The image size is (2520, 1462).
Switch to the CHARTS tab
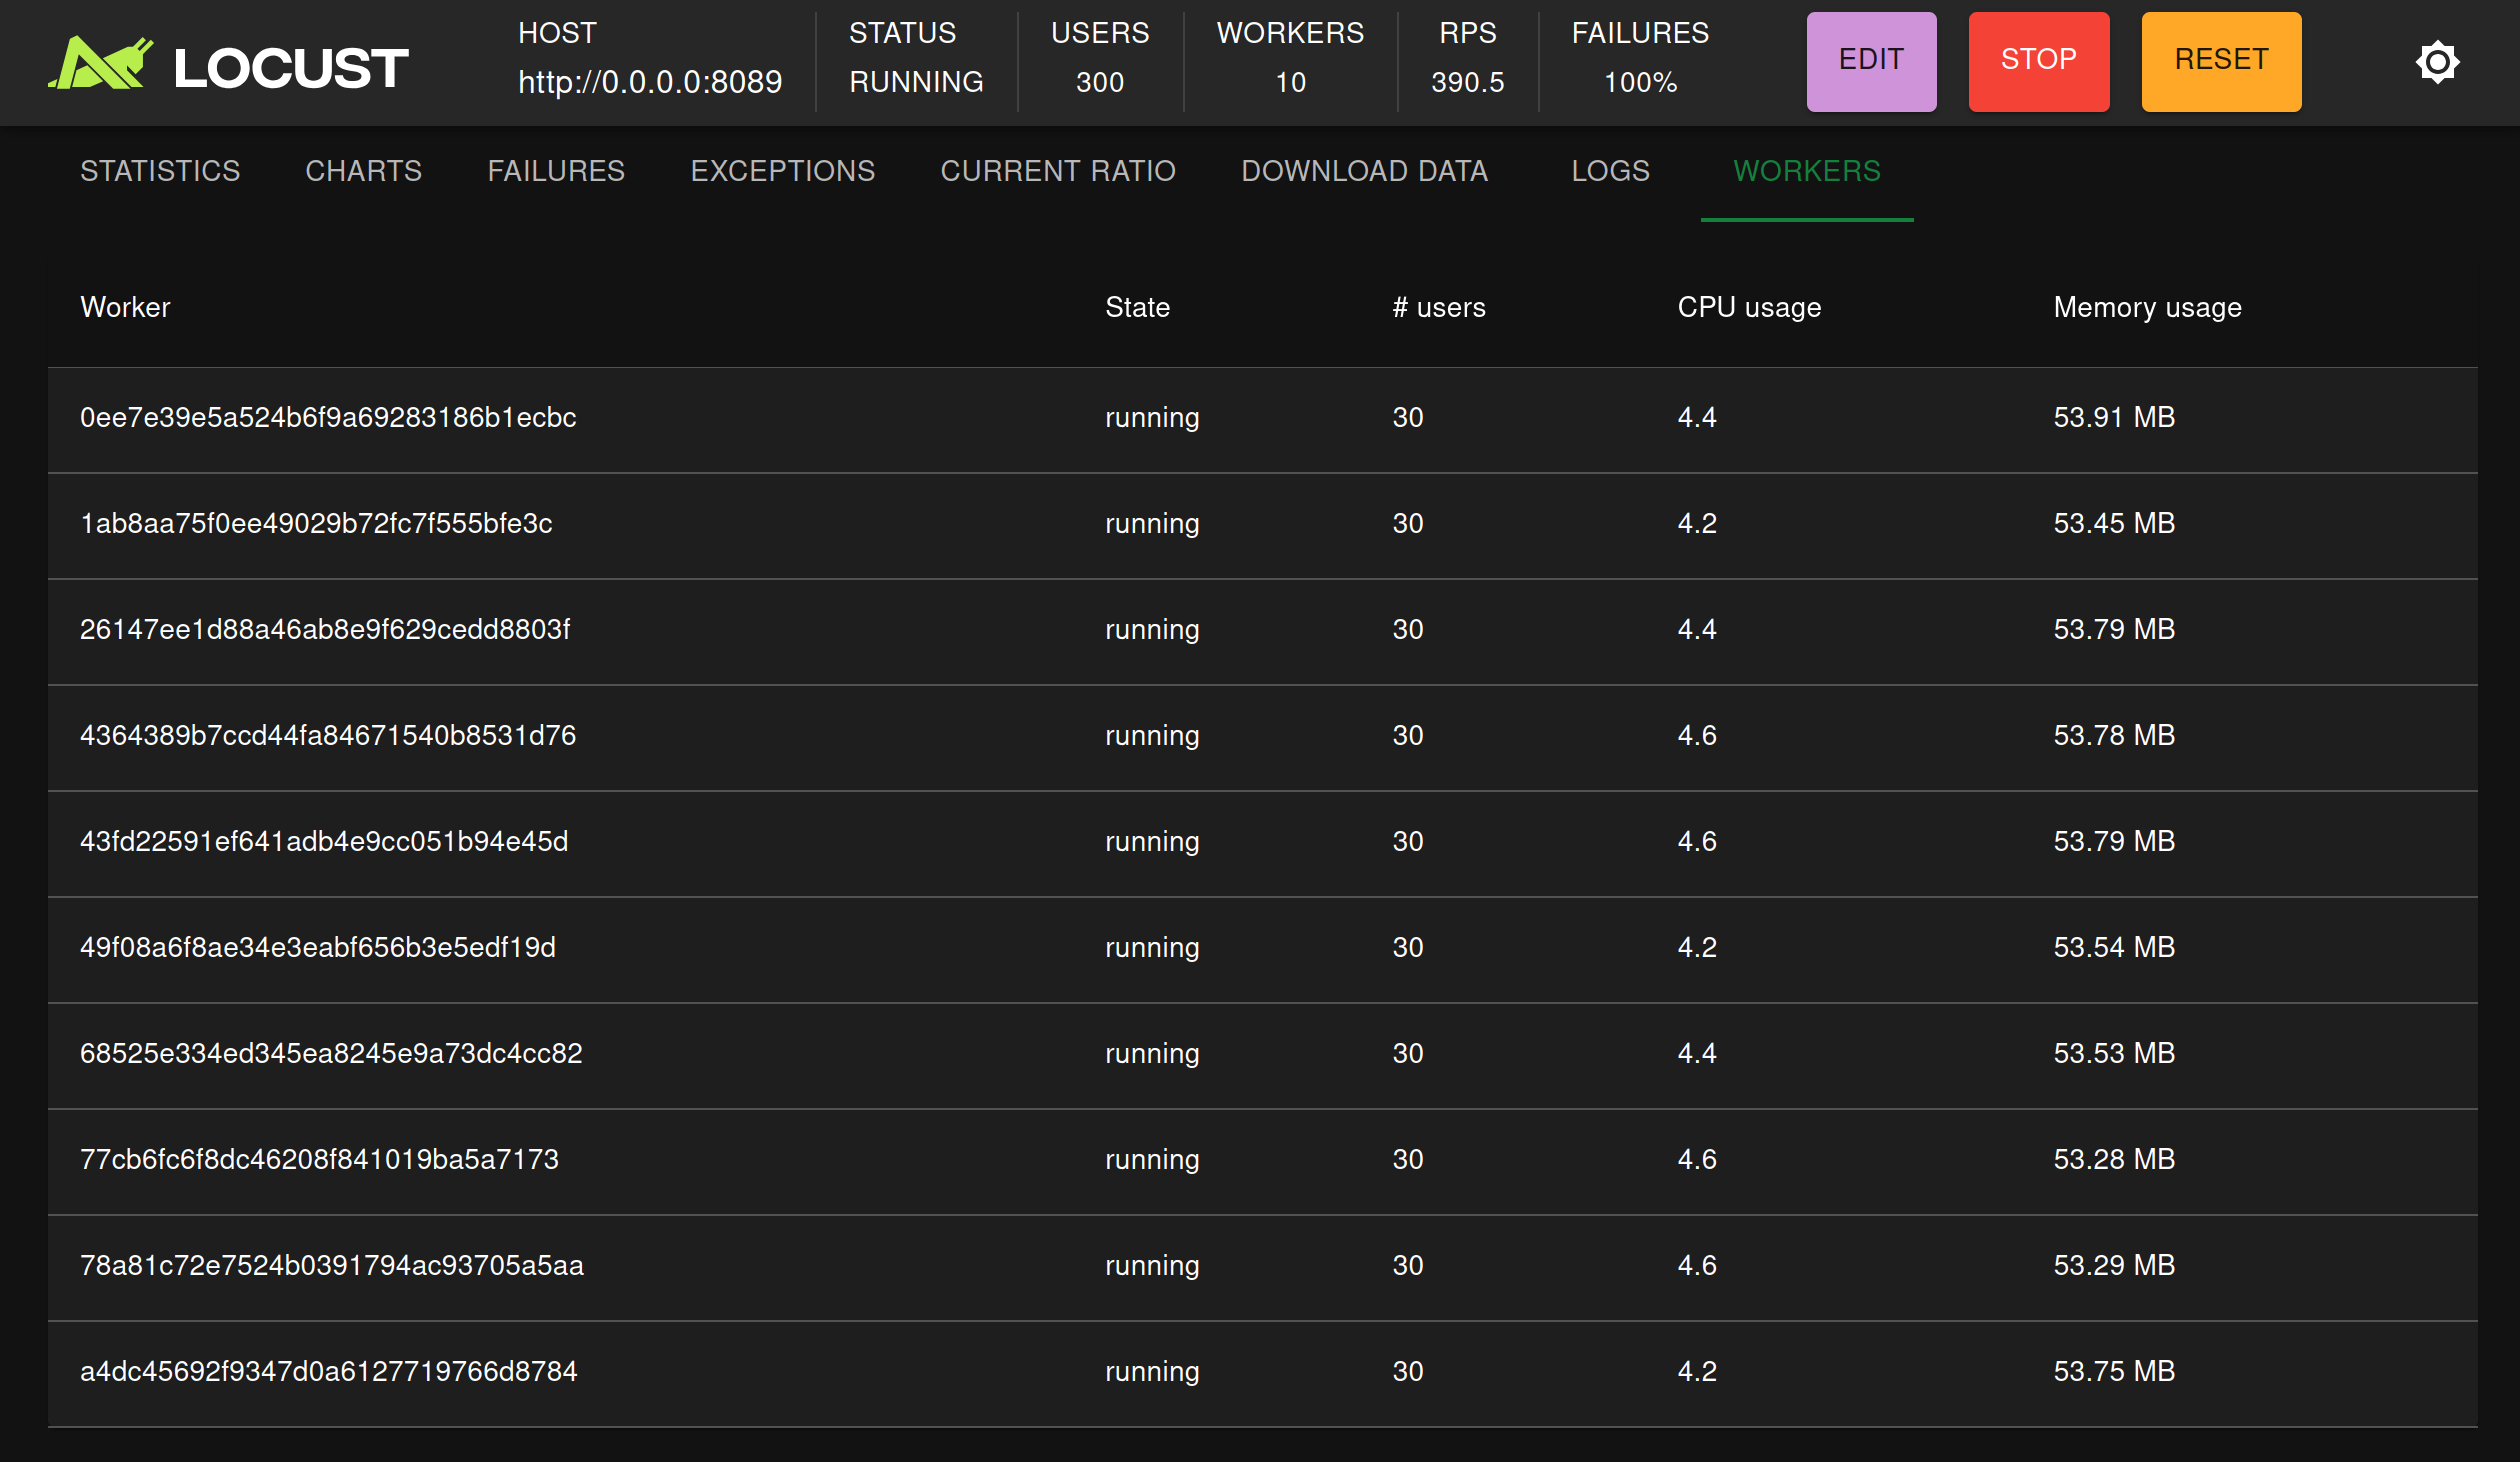(x=363, y=171)
